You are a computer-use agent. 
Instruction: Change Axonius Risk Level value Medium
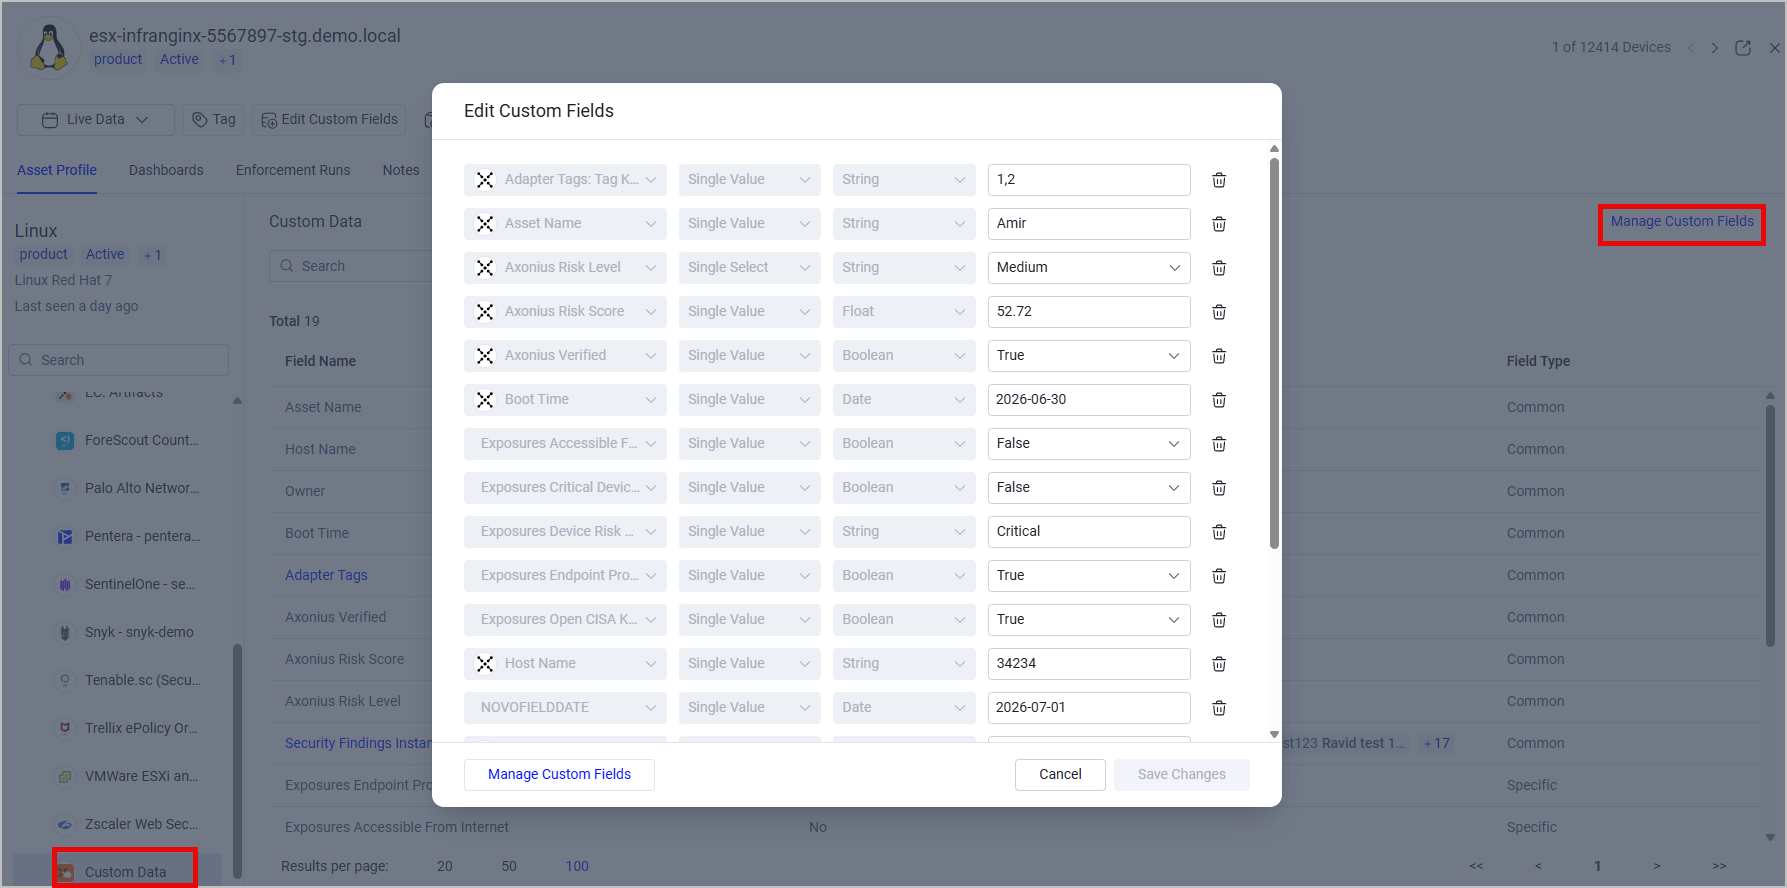(x=1089, y=268)
